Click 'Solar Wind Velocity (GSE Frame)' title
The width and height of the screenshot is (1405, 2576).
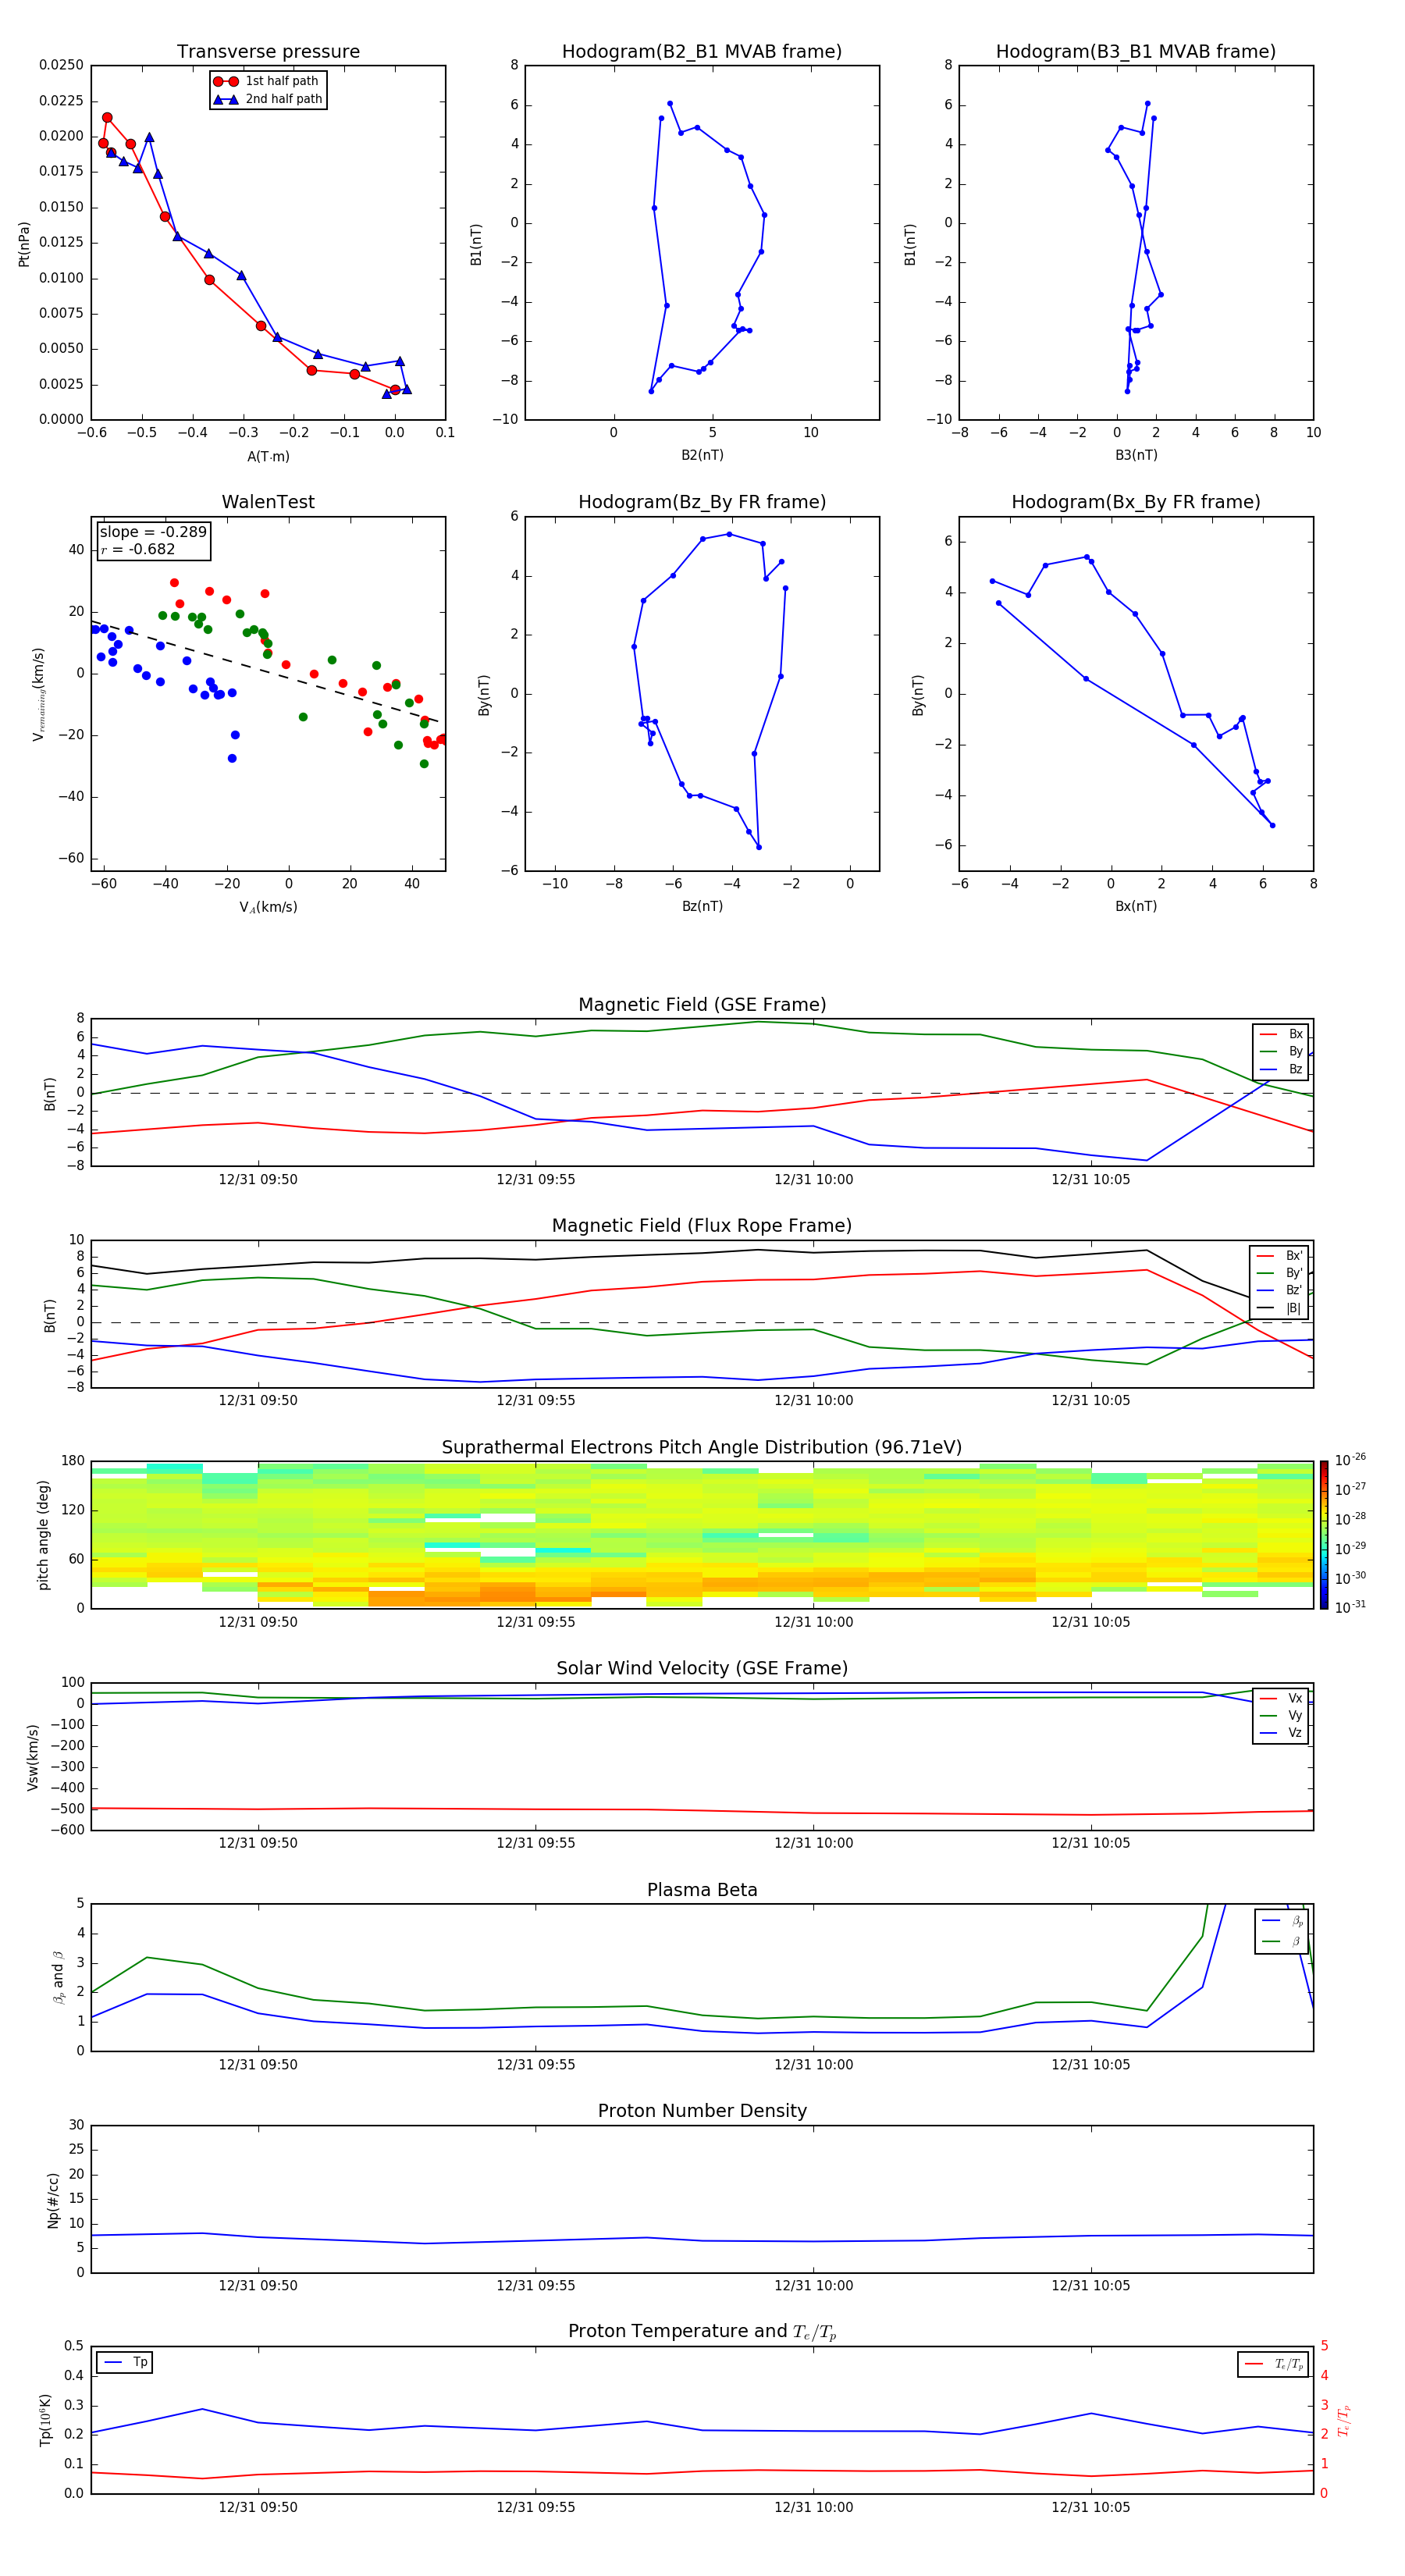click(702, 1668)
